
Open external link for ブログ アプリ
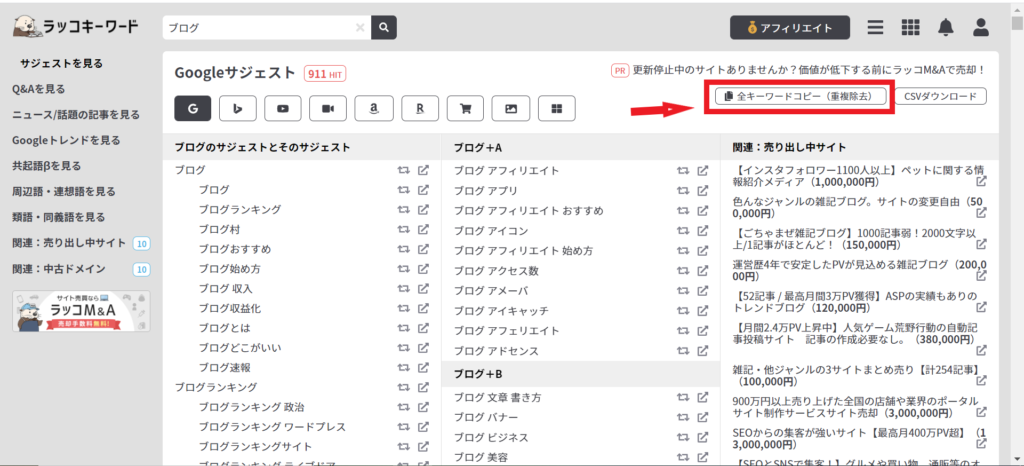(703, 191)
